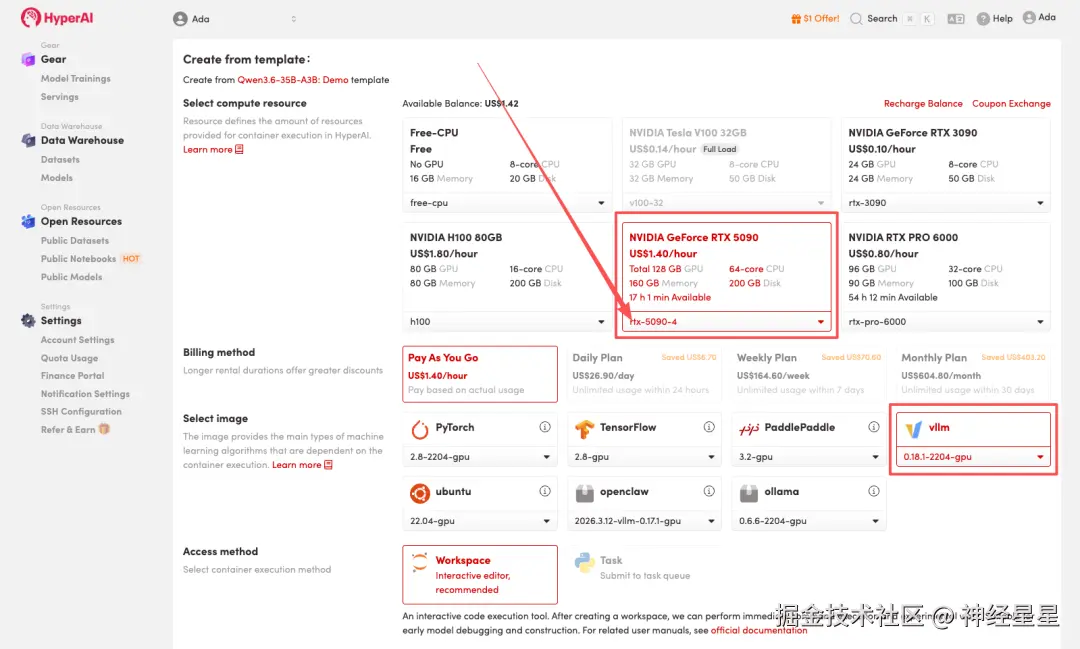Select the Workspace access method
The height and width of the screenshot is (649, 1080).
click(480, 575)
